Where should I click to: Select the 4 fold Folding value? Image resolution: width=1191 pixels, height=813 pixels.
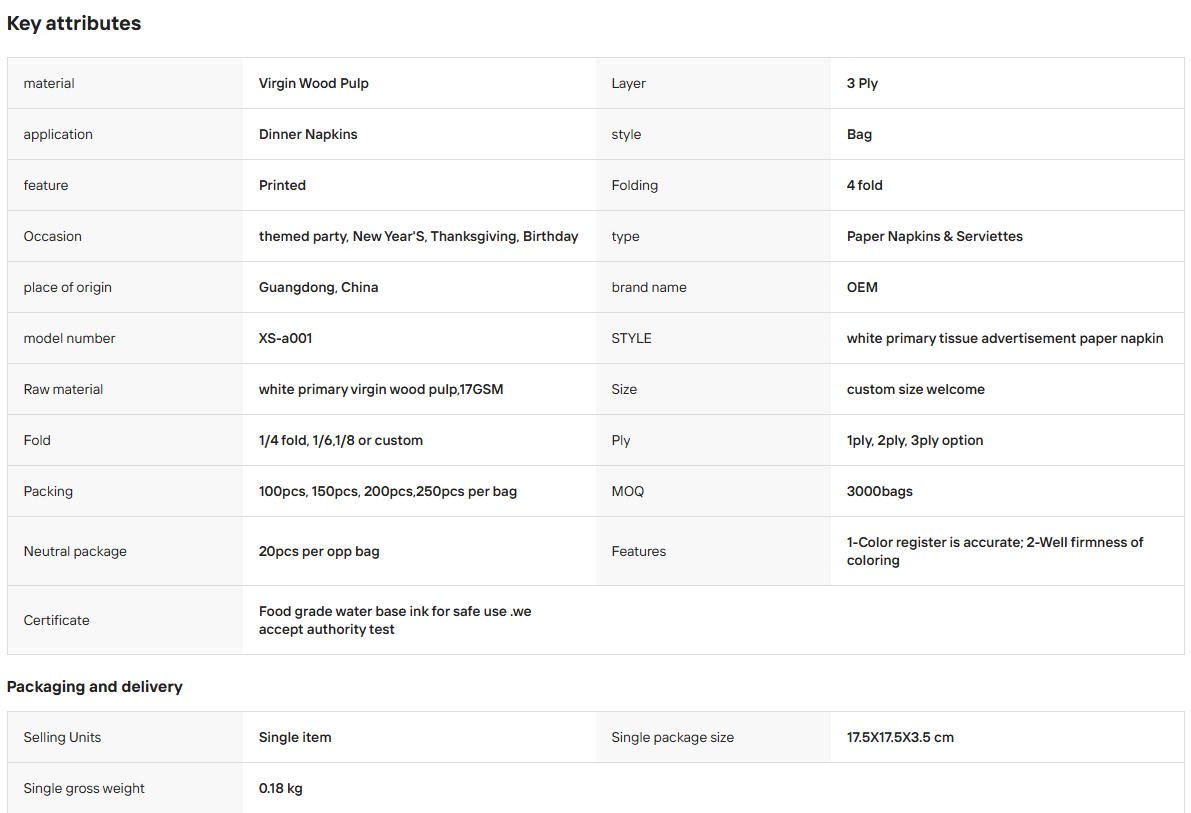(864, 185)
